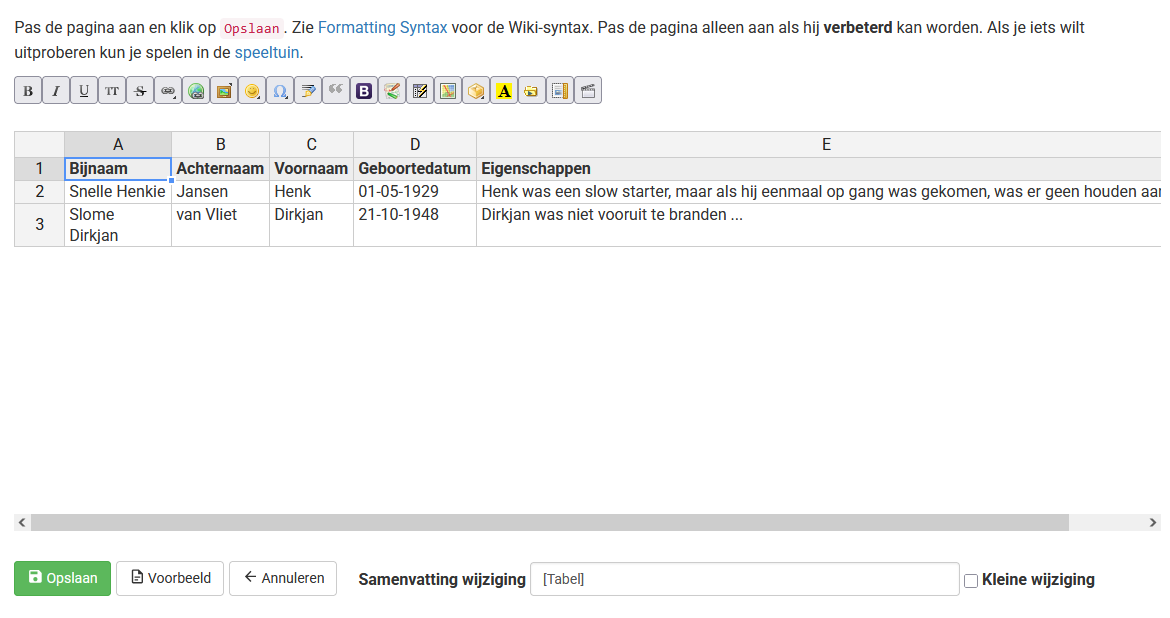Select column header E
1170x618 pixels.
tap(825, 145)
